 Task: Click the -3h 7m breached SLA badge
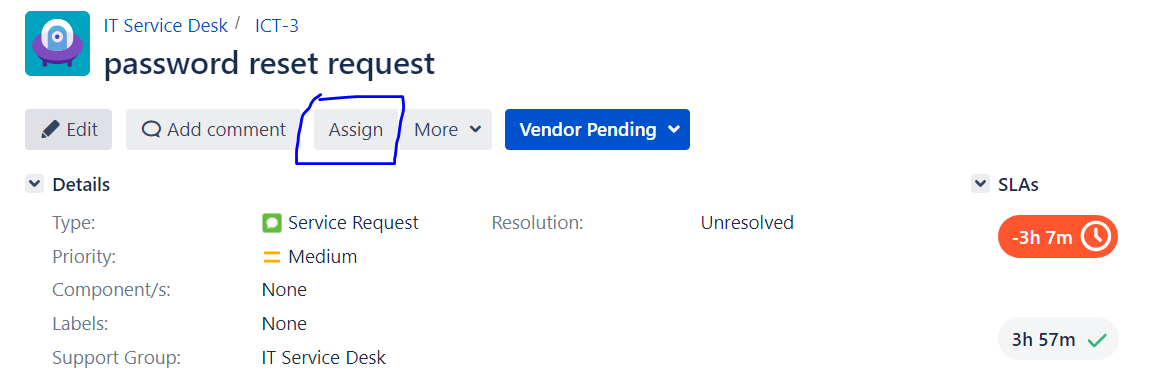(1057, 237)
